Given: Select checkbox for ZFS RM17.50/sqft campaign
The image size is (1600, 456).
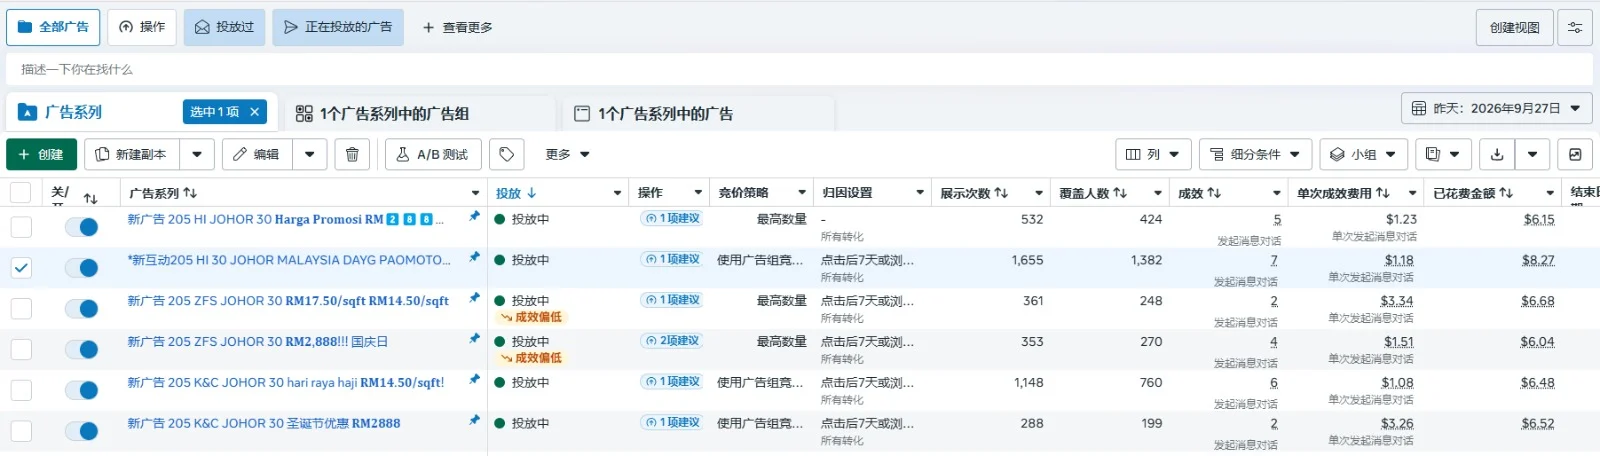Looking at the screenshot, I should pos(21,309).
